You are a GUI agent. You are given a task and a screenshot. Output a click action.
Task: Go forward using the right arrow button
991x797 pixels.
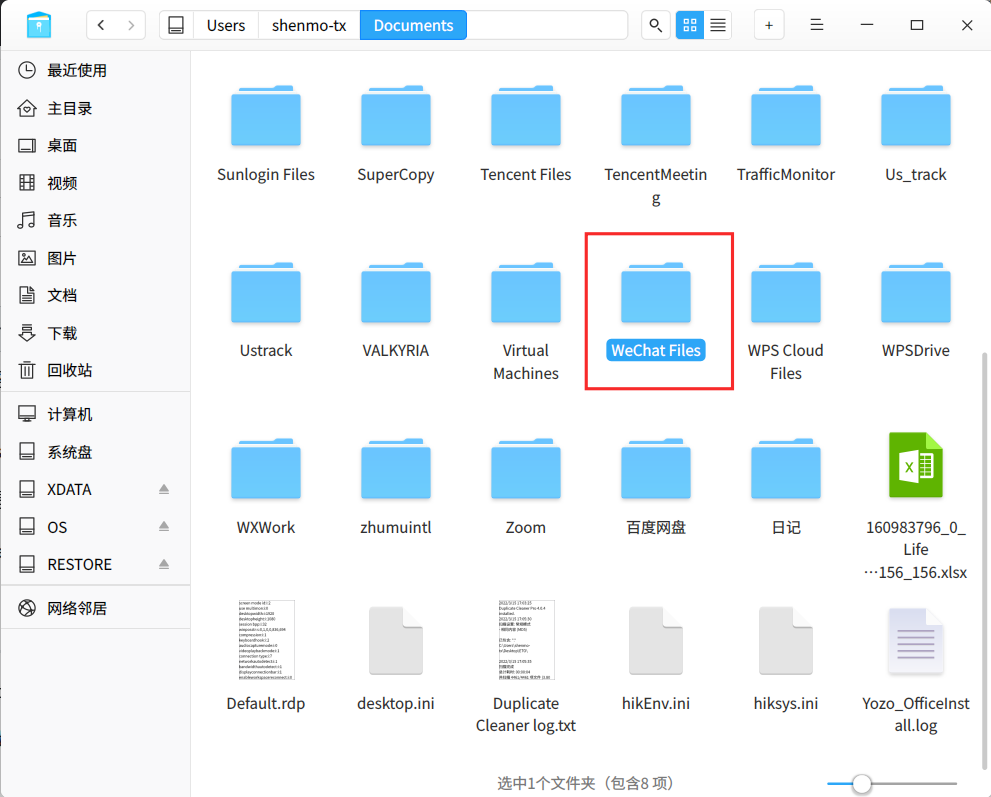click(131, 25)
